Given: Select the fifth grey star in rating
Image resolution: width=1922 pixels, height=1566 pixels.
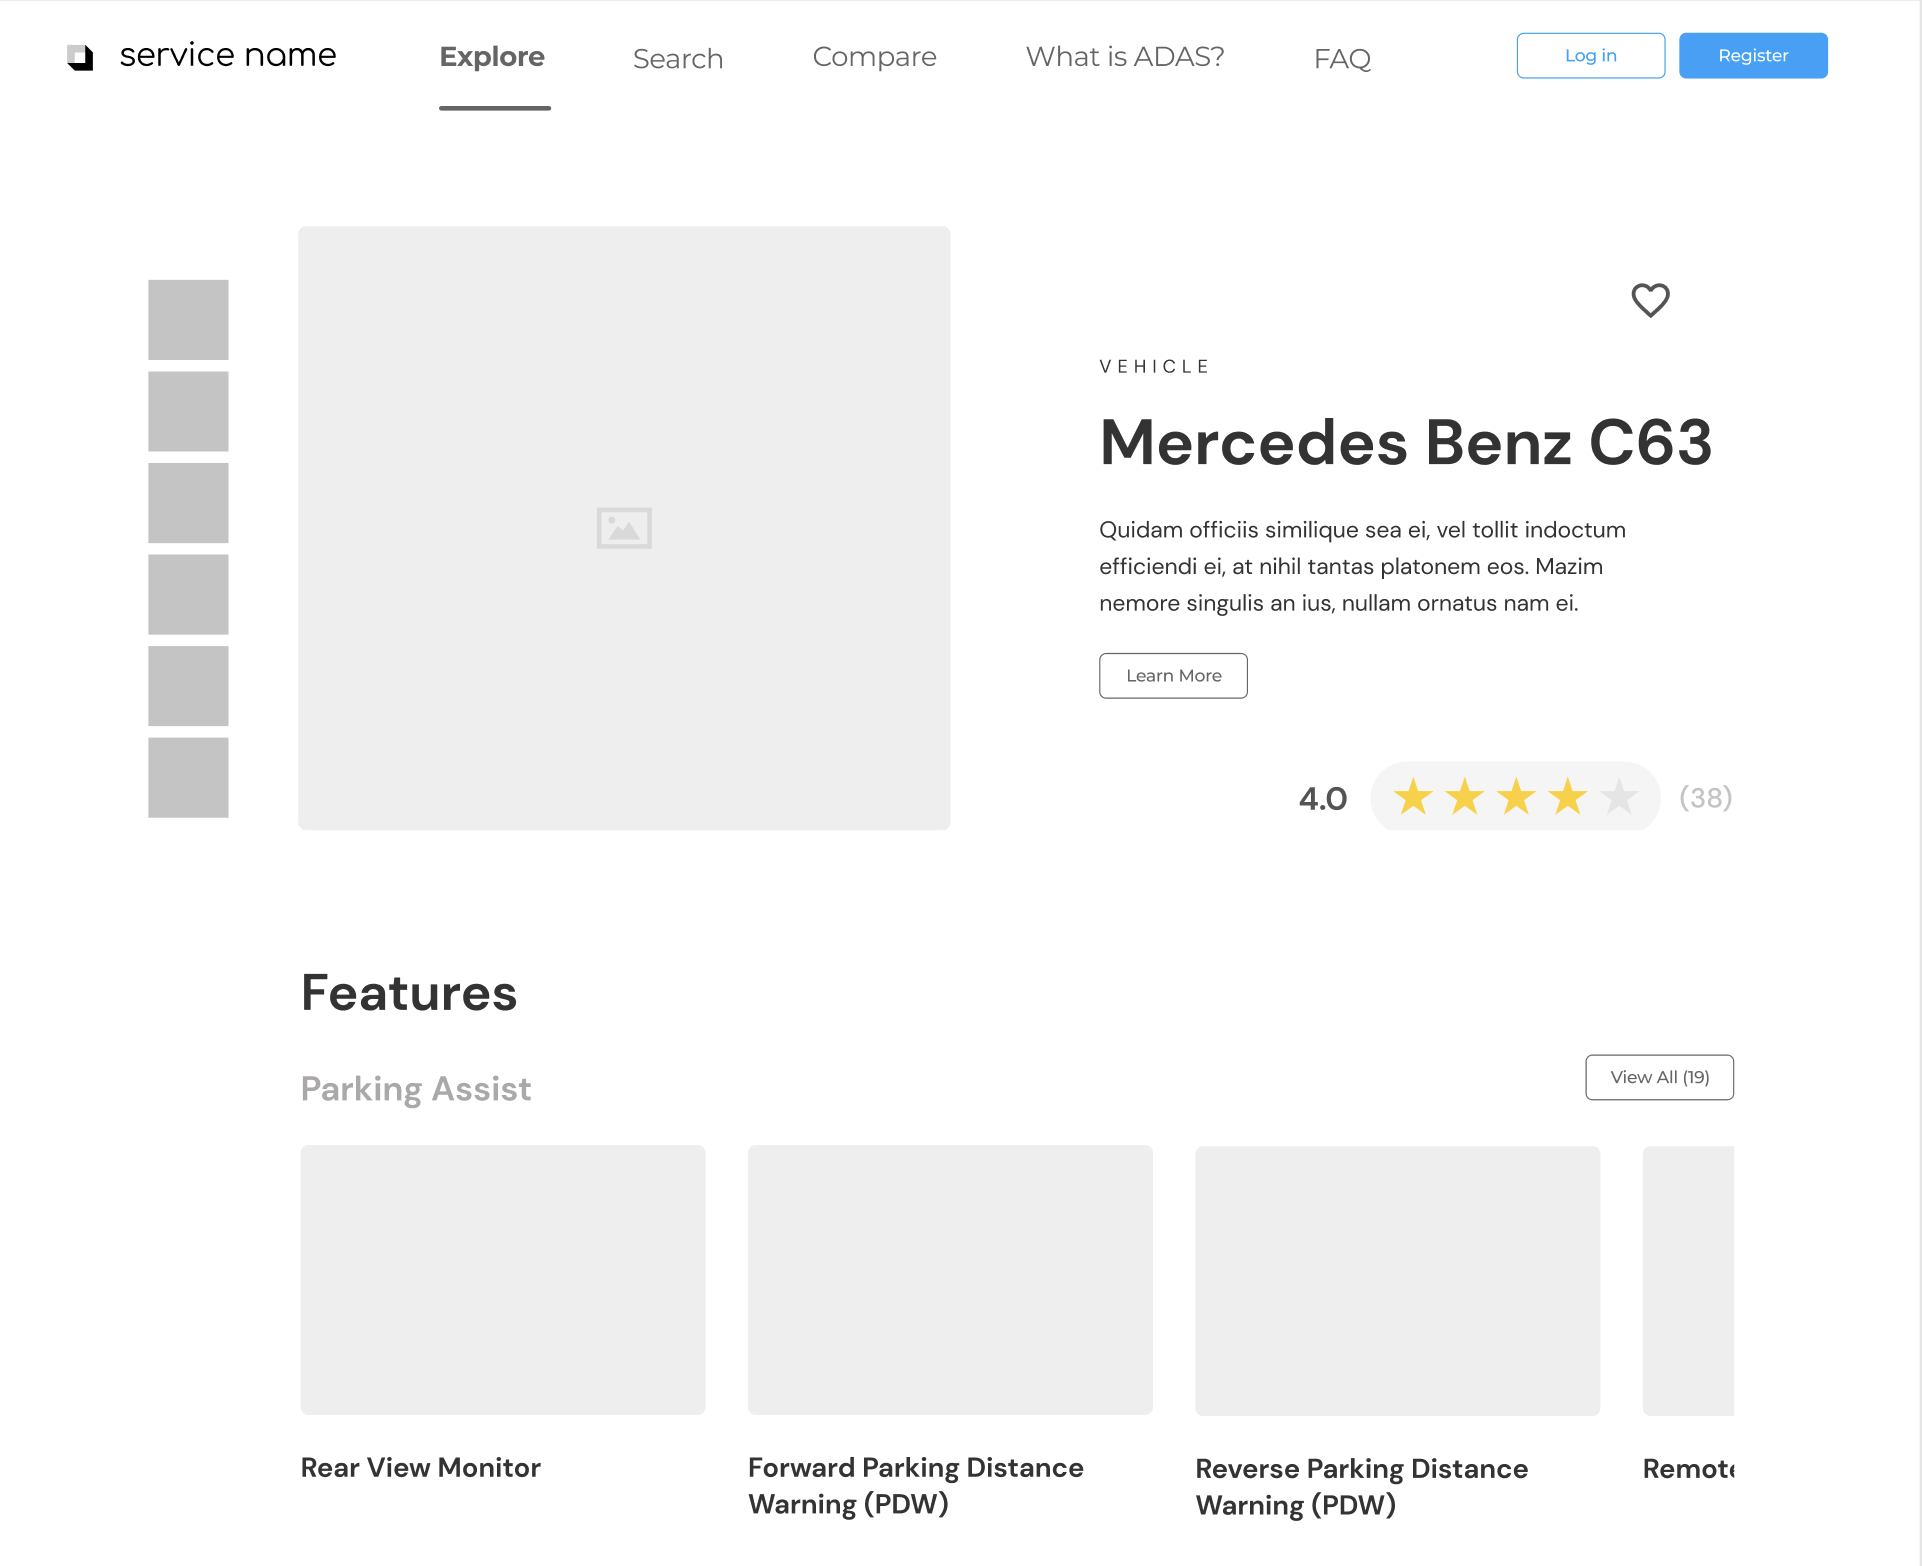Looking at the screenshot, I should pos(1618,797).
